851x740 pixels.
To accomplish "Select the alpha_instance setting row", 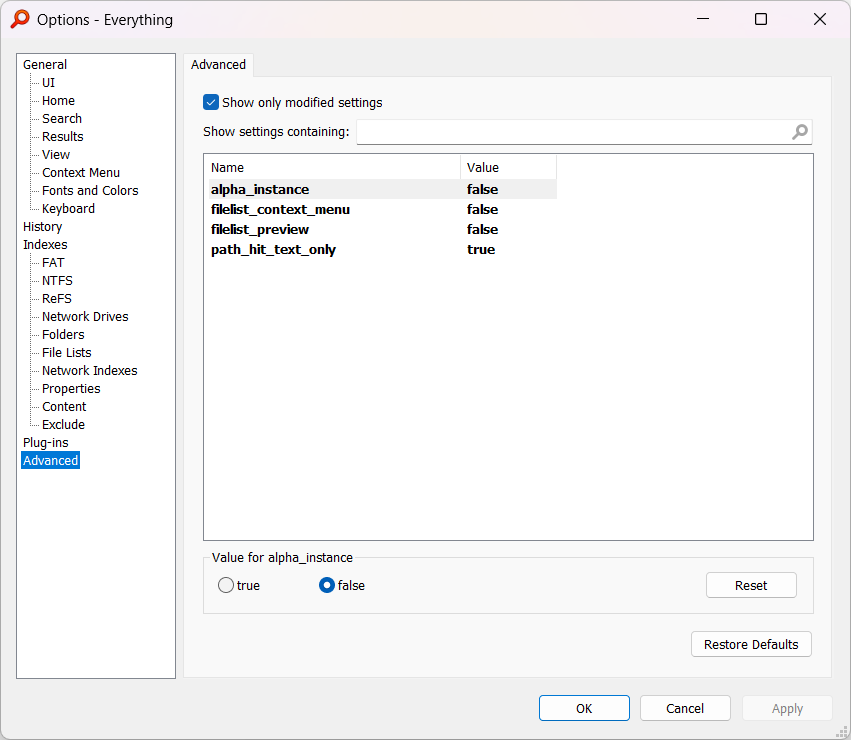I will point(383,189).
